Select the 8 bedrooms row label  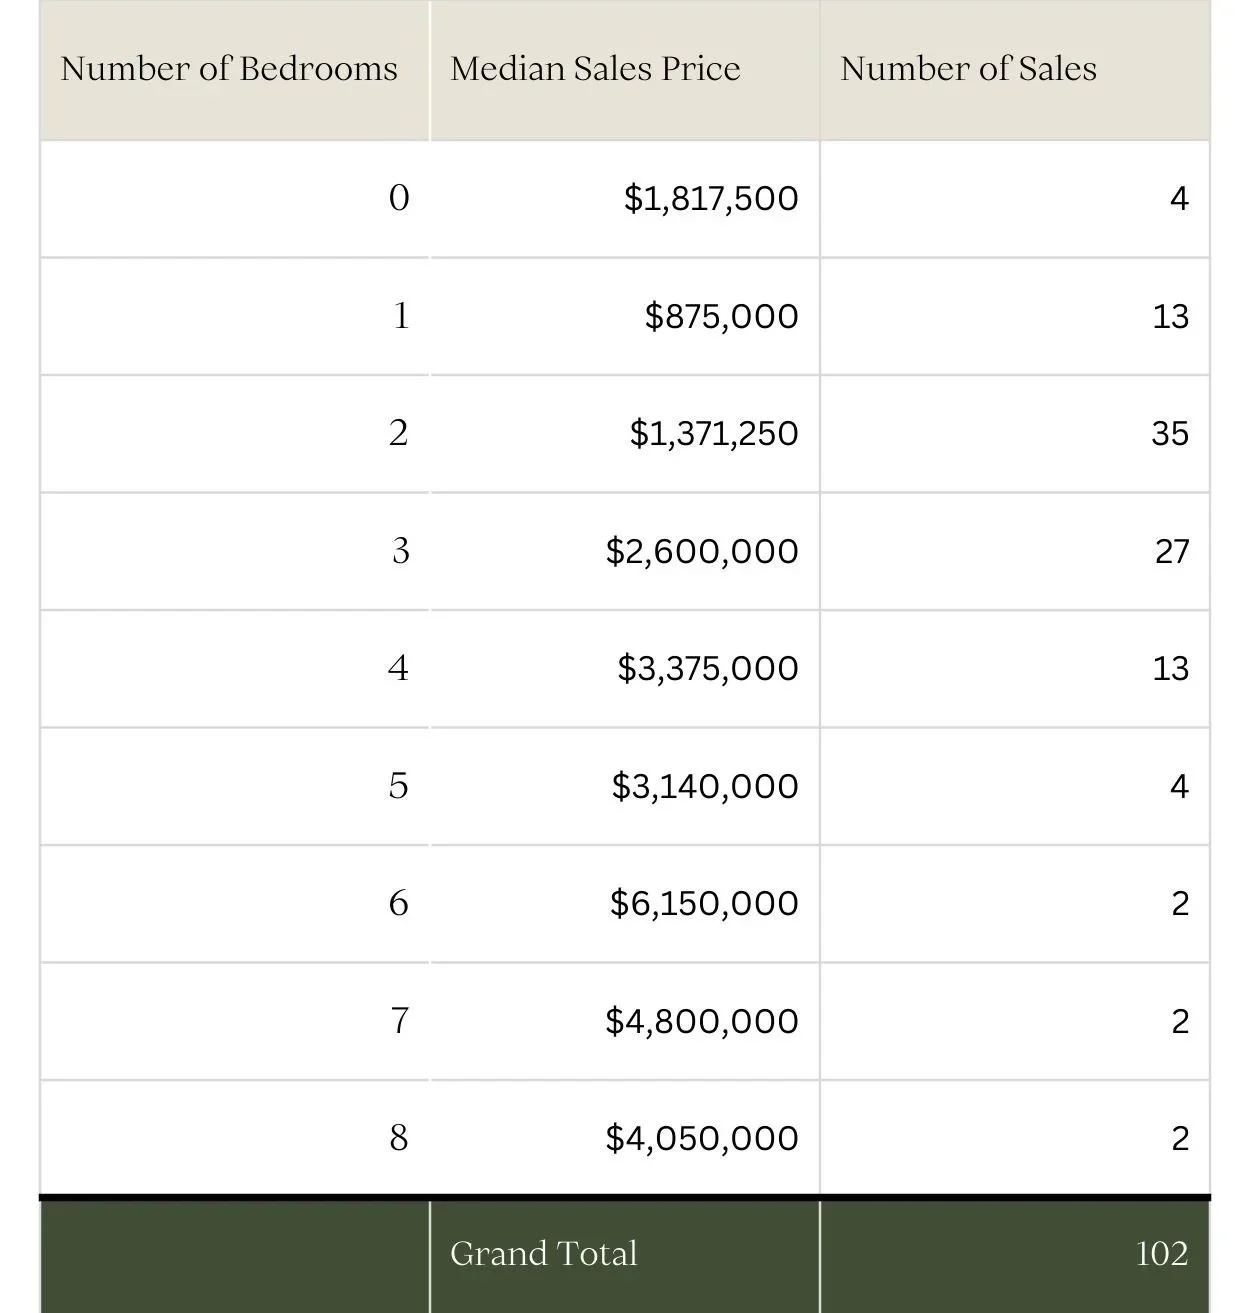(399, 1138)
